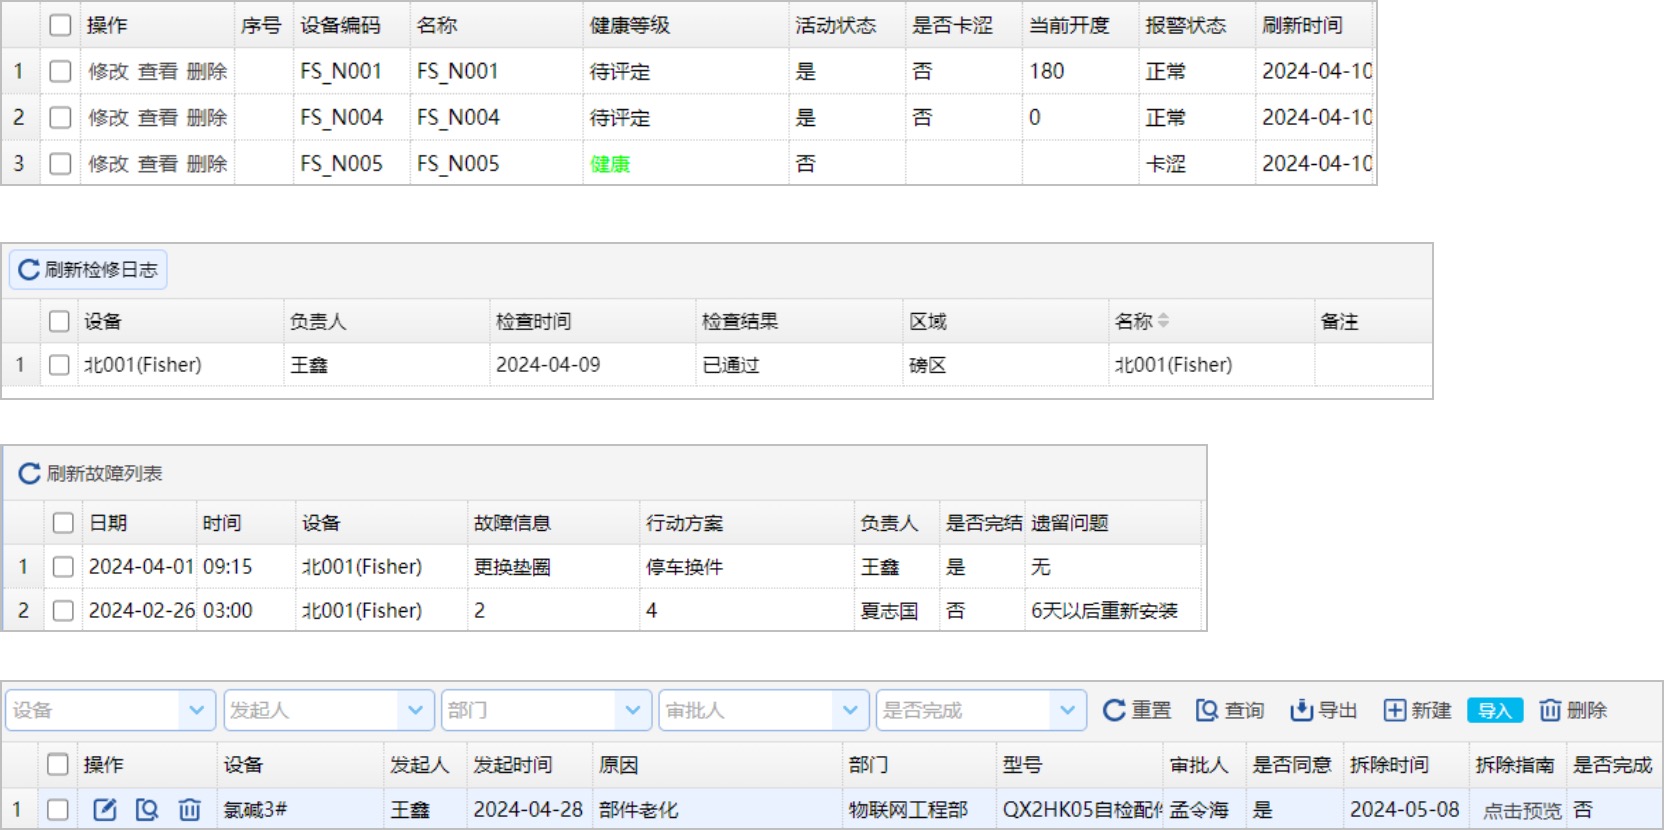
Task: Click the 查询 search button
Action: (x=1230, y=711)
